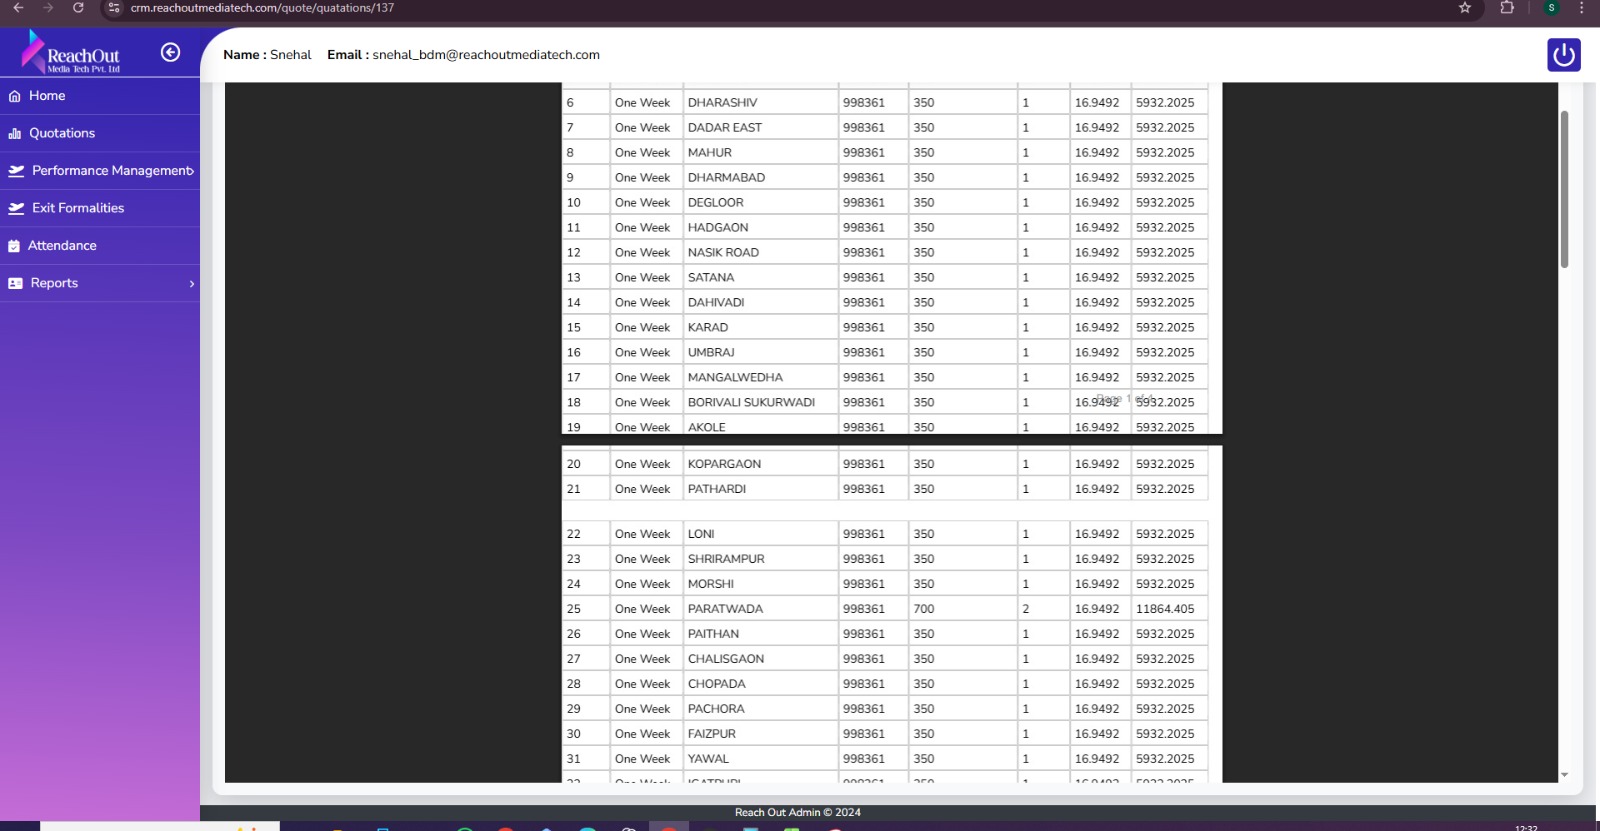Click the Quotations chart icon
Screen dimensions: 1600x831
pos(15,134)
